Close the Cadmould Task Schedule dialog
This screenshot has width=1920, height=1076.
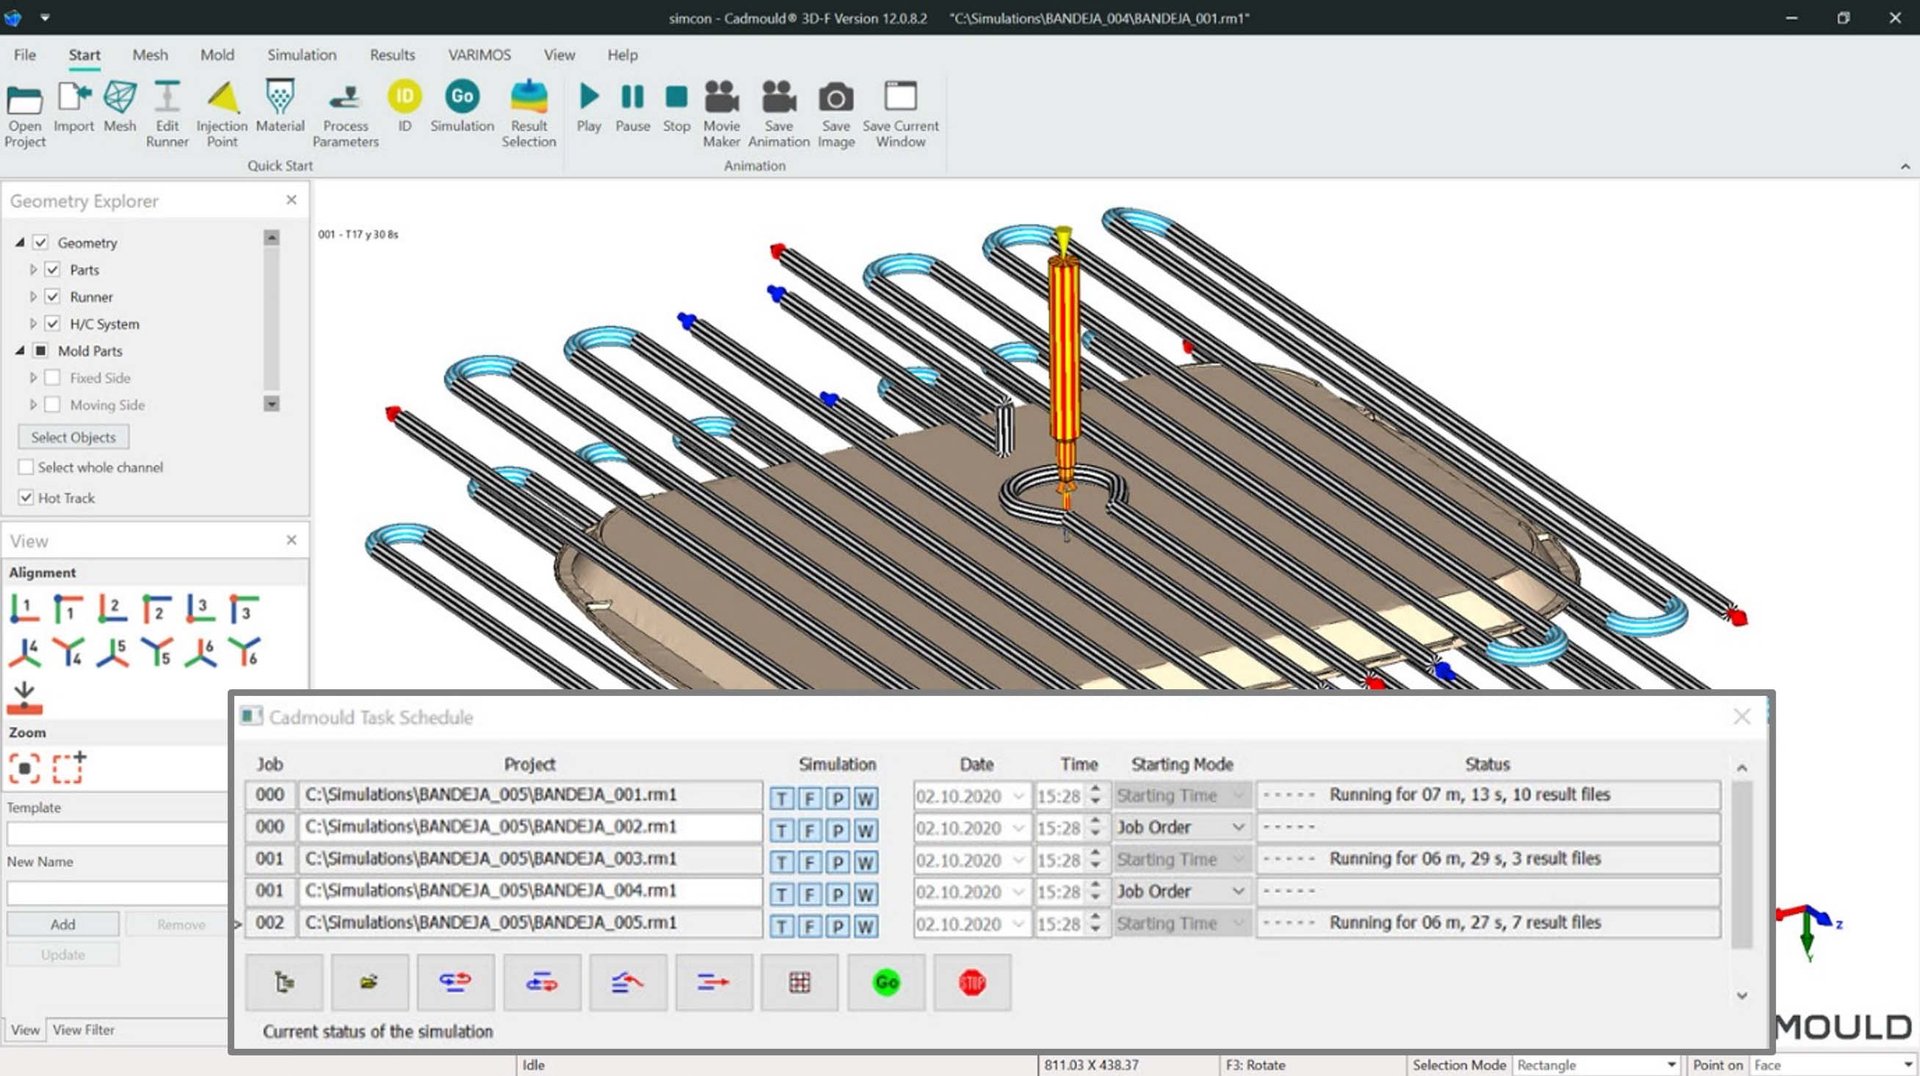1742,716
